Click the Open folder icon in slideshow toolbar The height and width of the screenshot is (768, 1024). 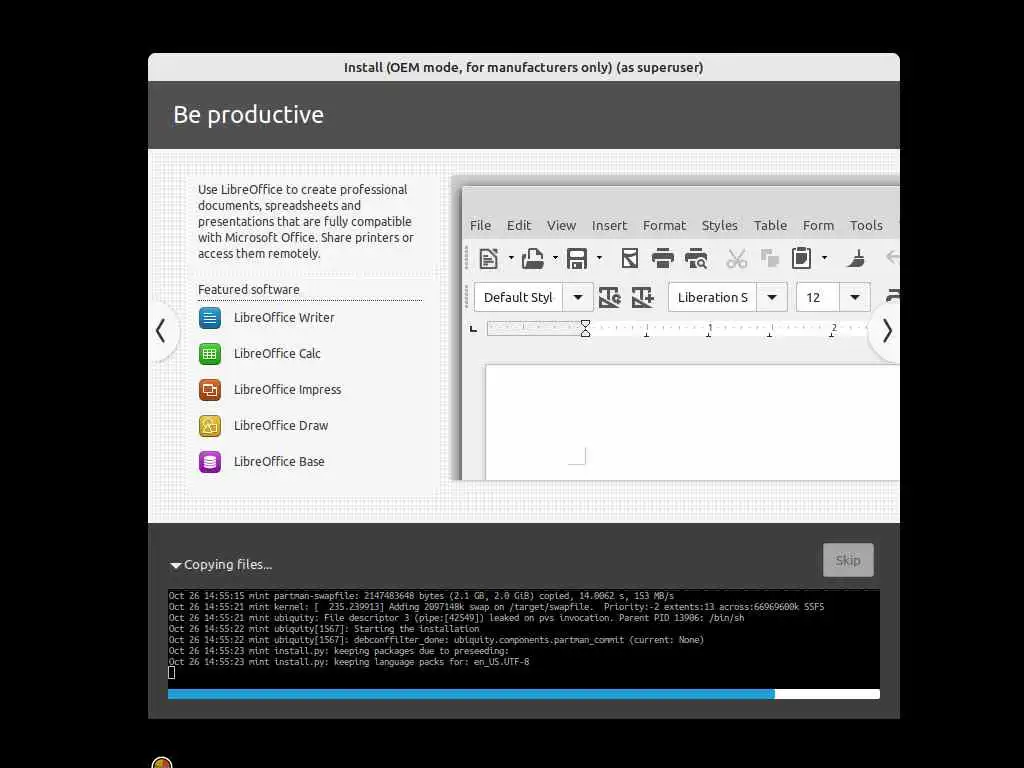point(533,259)
